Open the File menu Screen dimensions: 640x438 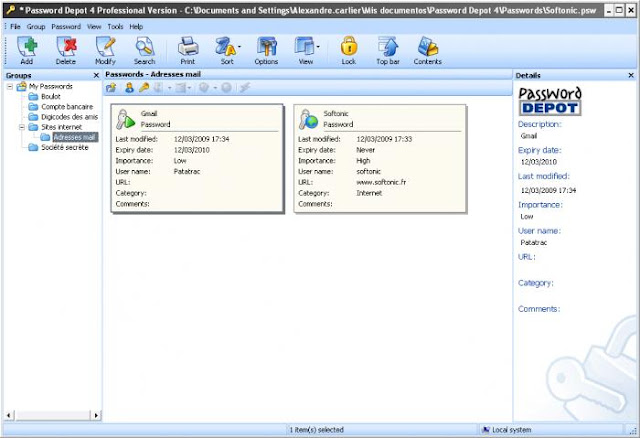coord(16,27)
